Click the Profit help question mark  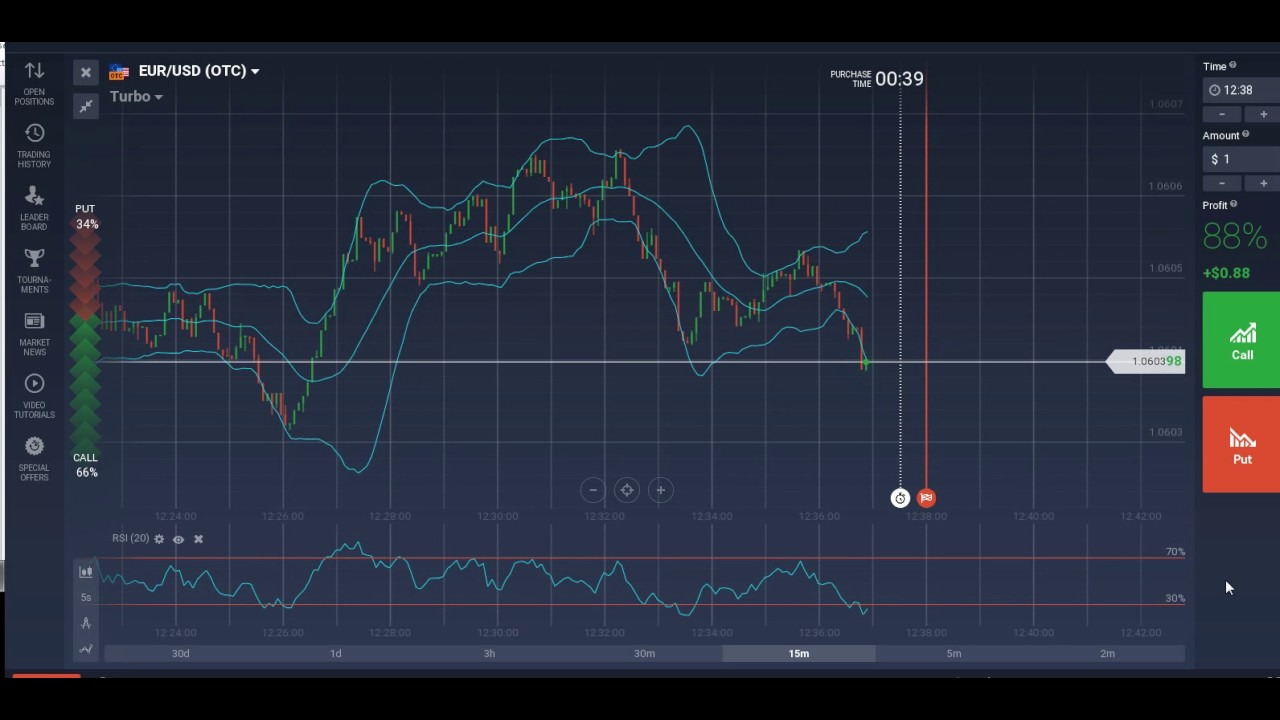coord(1234,205)
